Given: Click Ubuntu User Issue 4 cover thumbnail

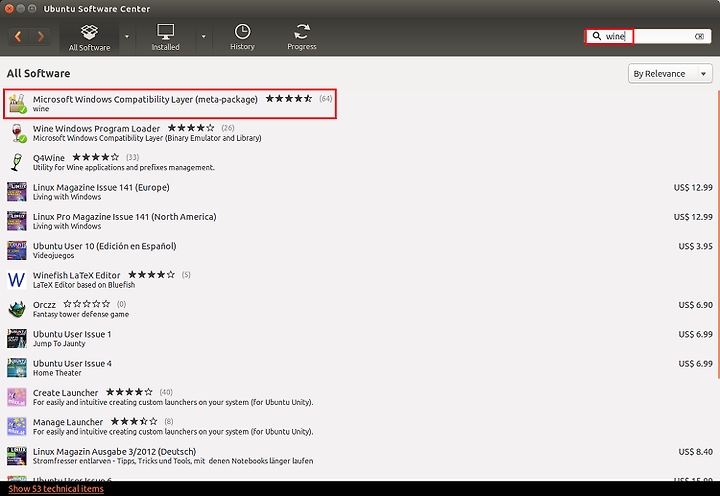Looking at the screenshot, I should coord(17,368).
